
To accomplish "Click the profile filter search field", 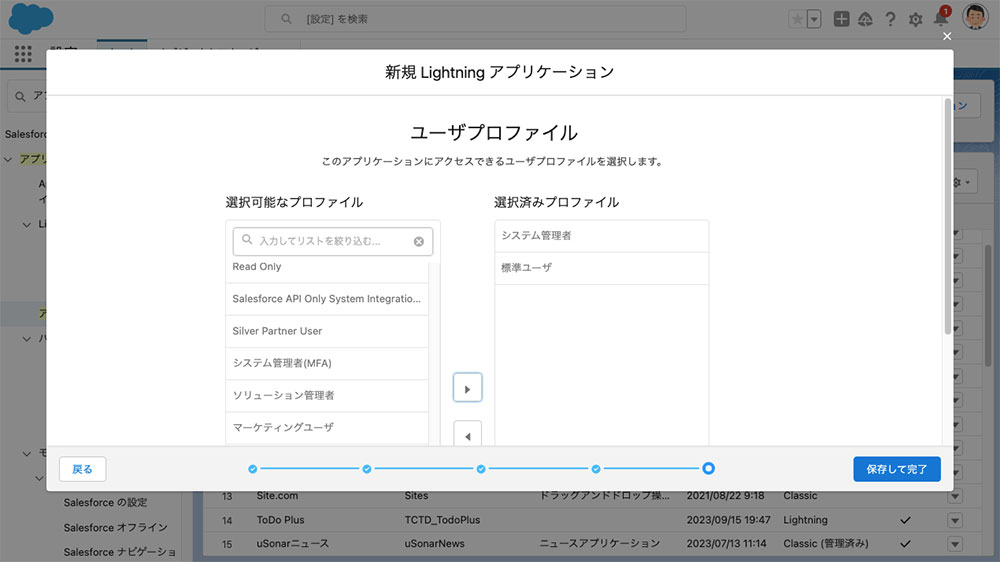I will pyautogui.click(x=332, y=241).
